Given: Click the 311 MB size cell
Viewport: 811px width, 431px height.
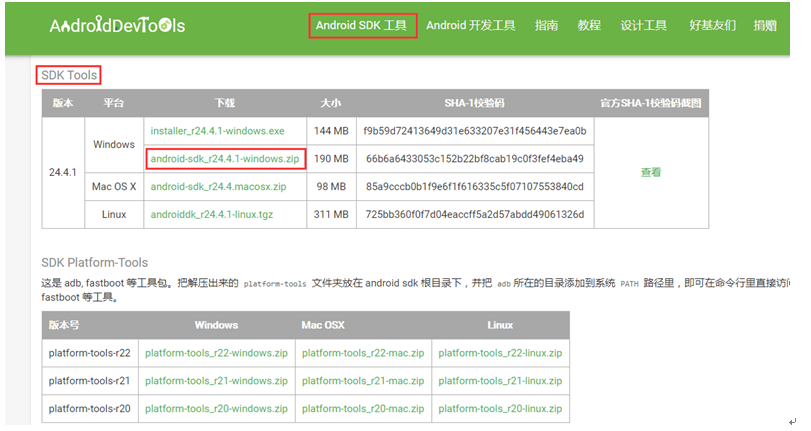Looking at the screenshot, I should [x=331, y=214].
